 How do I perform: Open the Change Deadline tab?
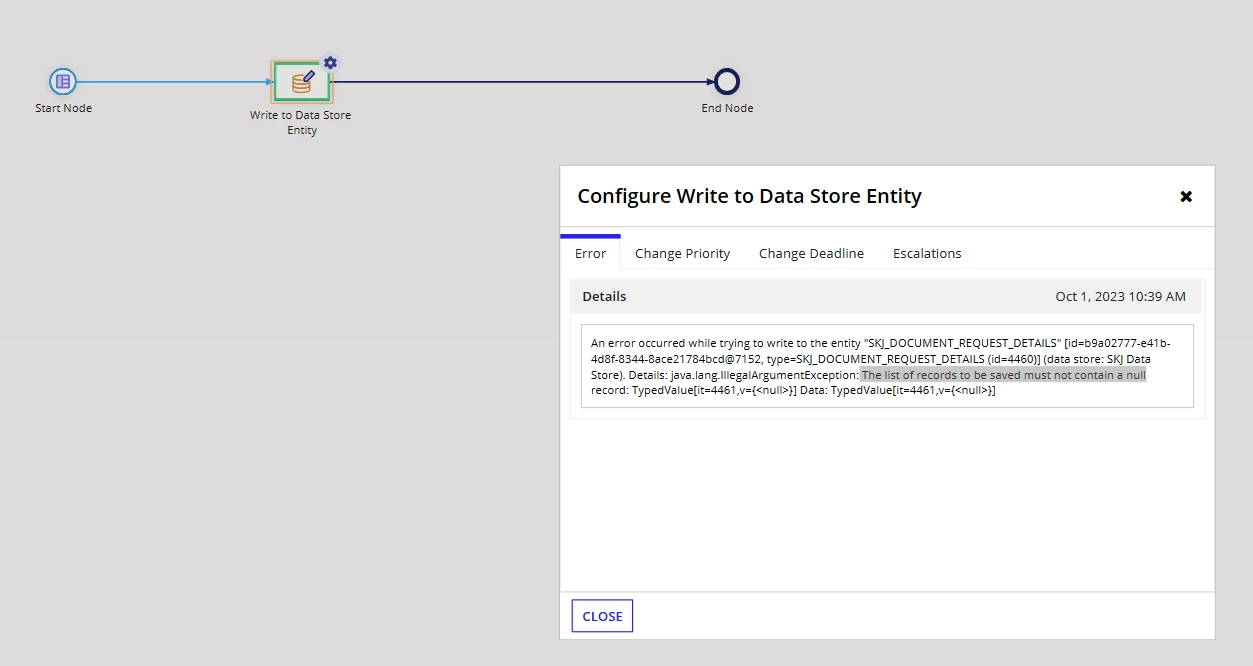811,253
